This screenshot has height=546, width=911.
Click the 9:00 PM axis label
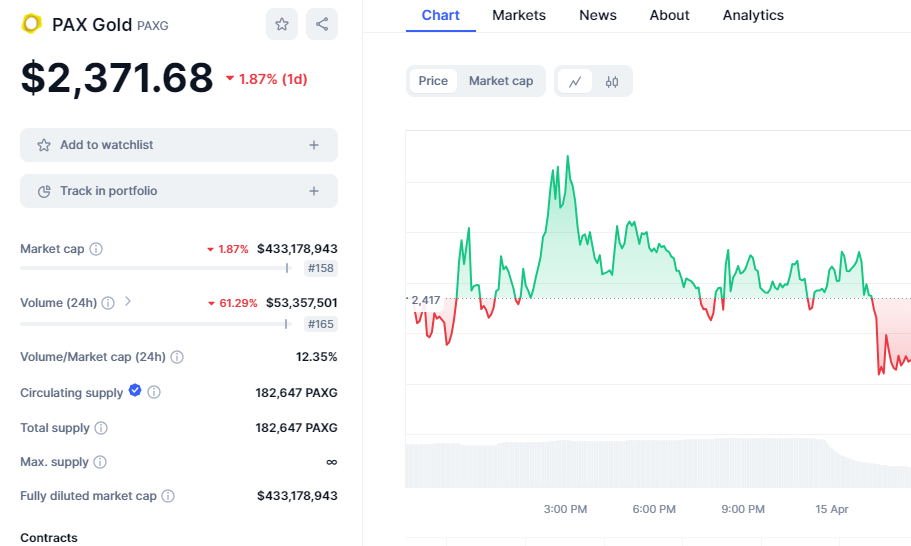coord(743,509)
